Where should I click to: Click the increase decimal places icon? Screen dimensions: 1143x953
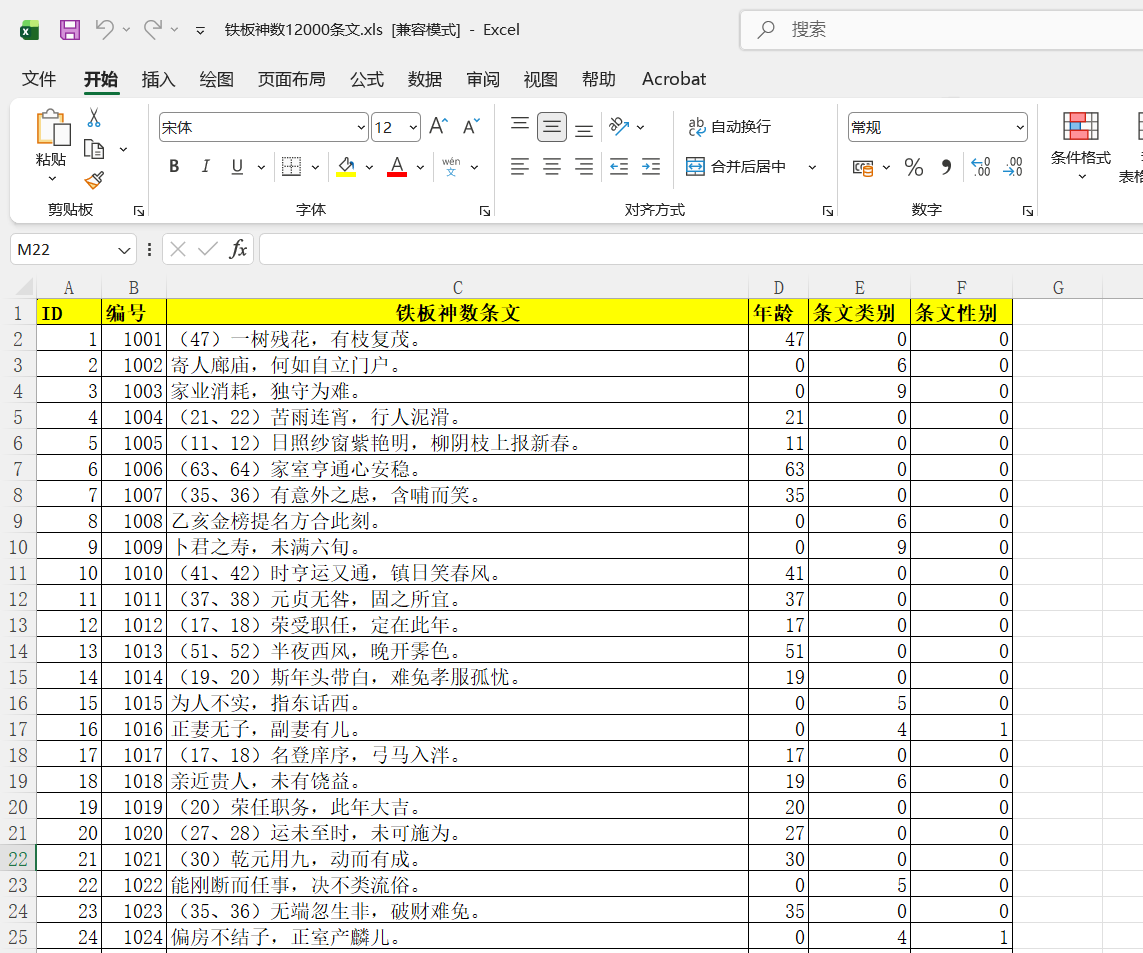(x=981, y=167)
